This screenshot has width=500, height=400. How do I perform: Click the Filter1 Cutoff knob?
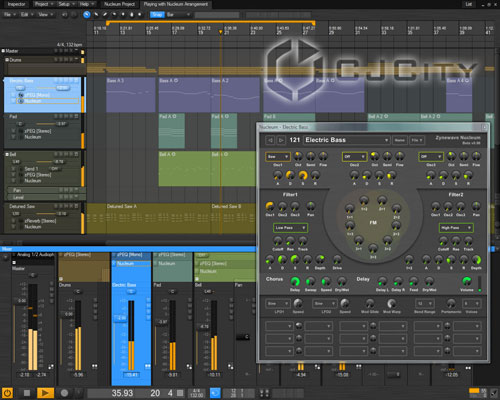click(277, 241)
